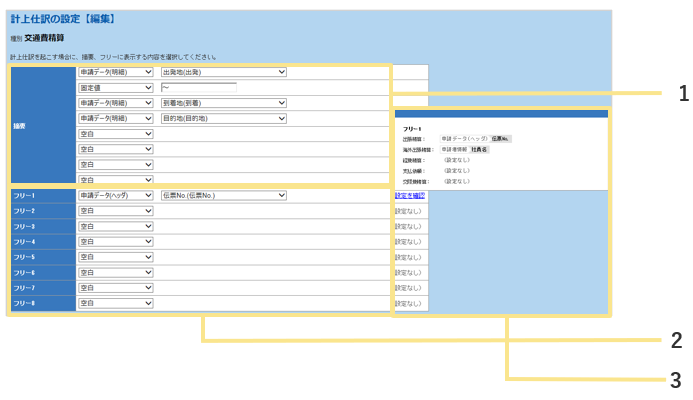Viewport: 693px width, 400px height.
Task: Expand the フリー5 row dropdown
Action: coord(115,257)
